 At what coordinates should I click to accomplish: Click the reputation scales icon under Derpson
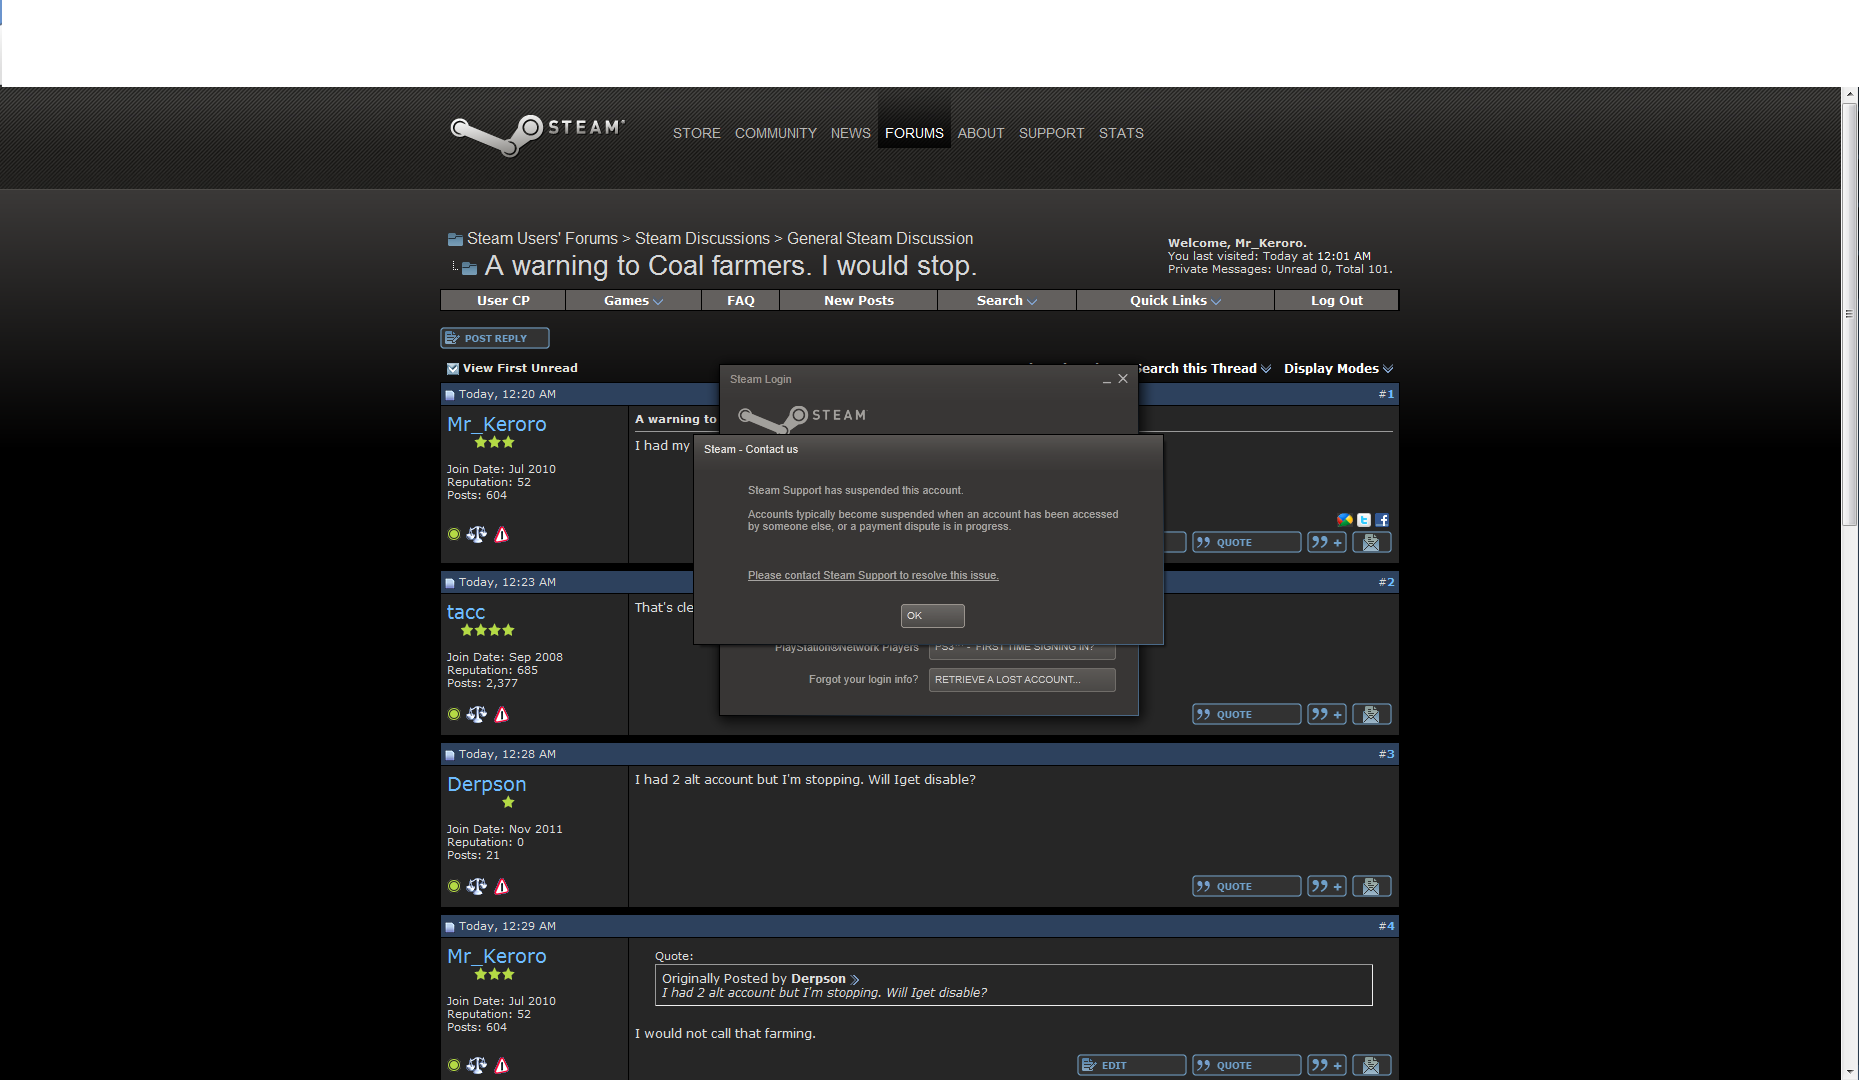477,887
